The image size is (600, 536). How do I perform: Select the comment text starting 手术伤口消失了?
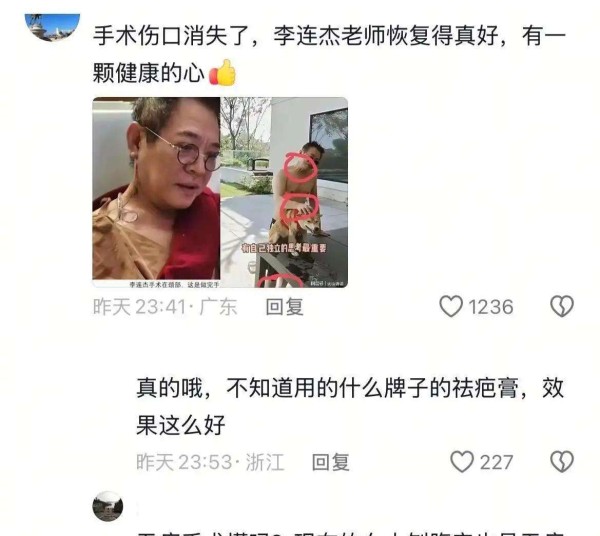(329, 54)
